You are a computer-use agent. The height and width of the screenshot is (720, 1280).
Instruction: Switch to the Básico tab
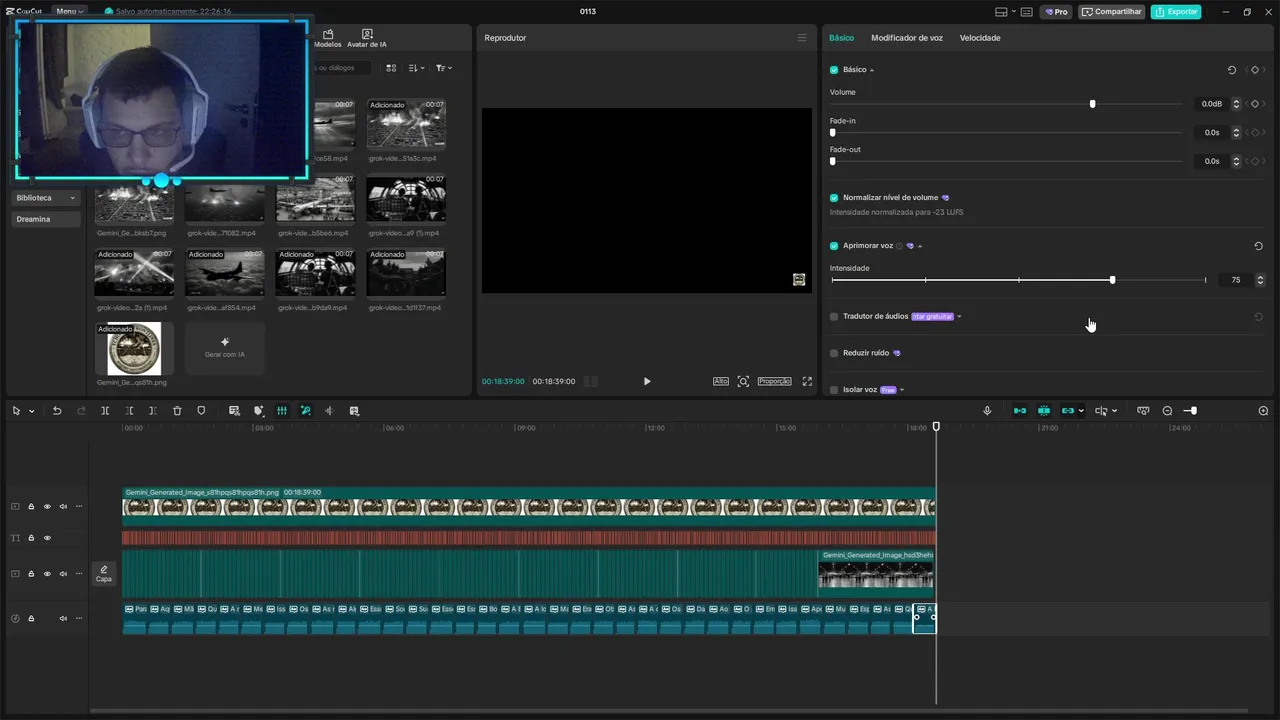pos(842,38)
